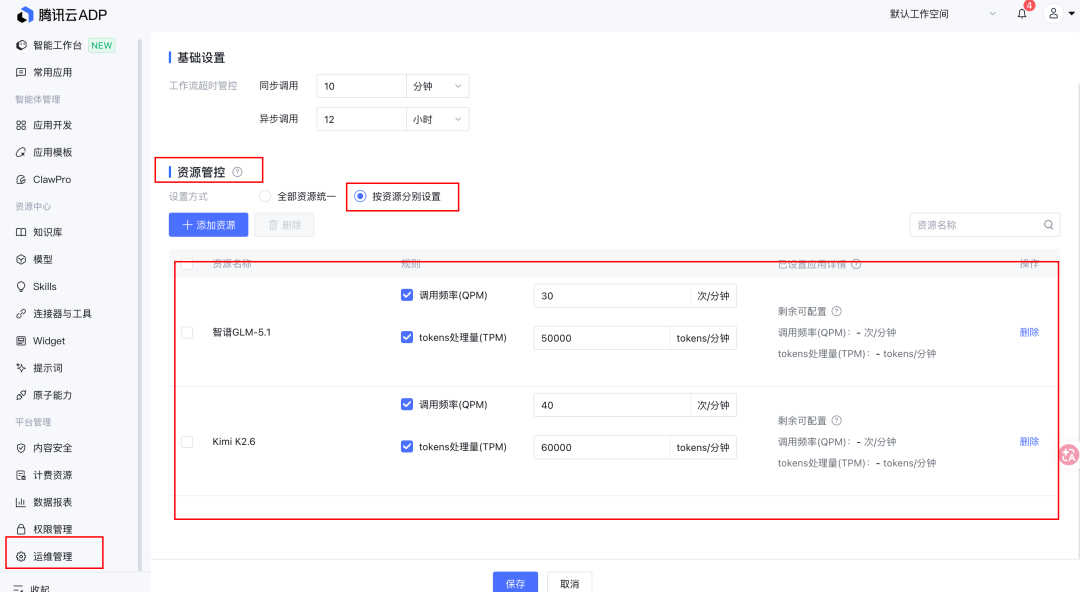The image size is (1080, 592).
Task: Open the notification bell
Action: coord(1021,14)
